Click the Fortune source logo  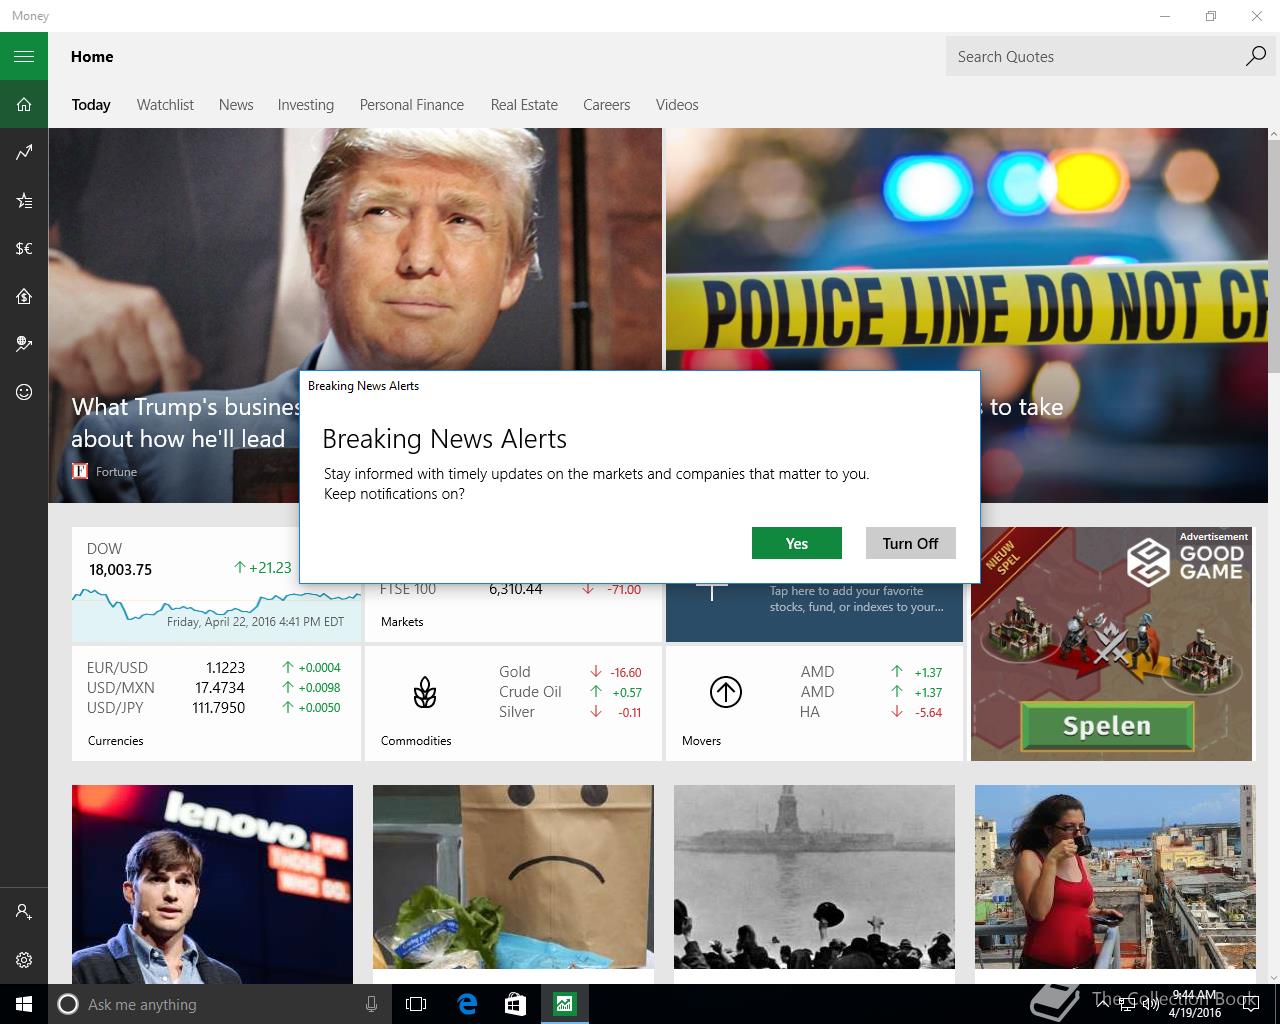click(80, 471)
